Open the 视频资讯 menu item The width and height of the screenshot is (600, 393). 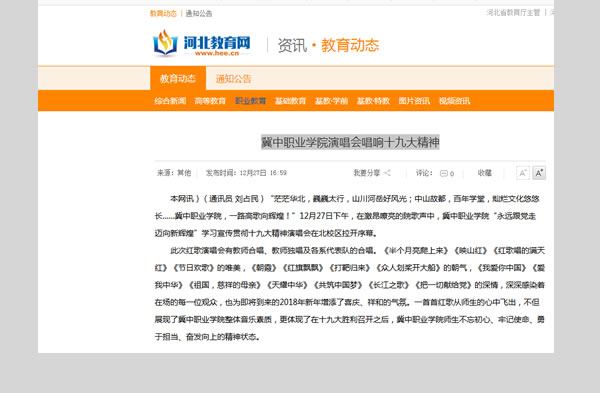455,101
